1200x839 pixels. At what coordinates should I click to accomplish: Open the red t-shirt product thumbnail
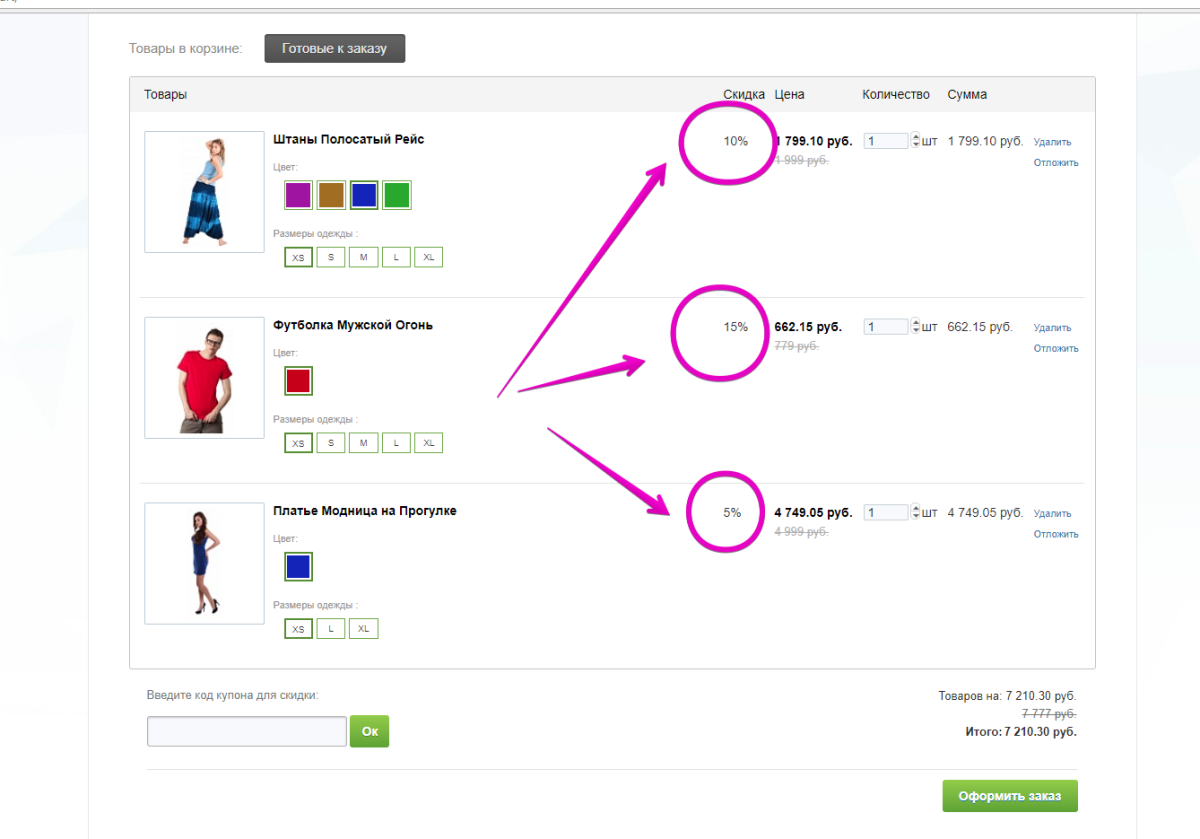pos(204,378)
